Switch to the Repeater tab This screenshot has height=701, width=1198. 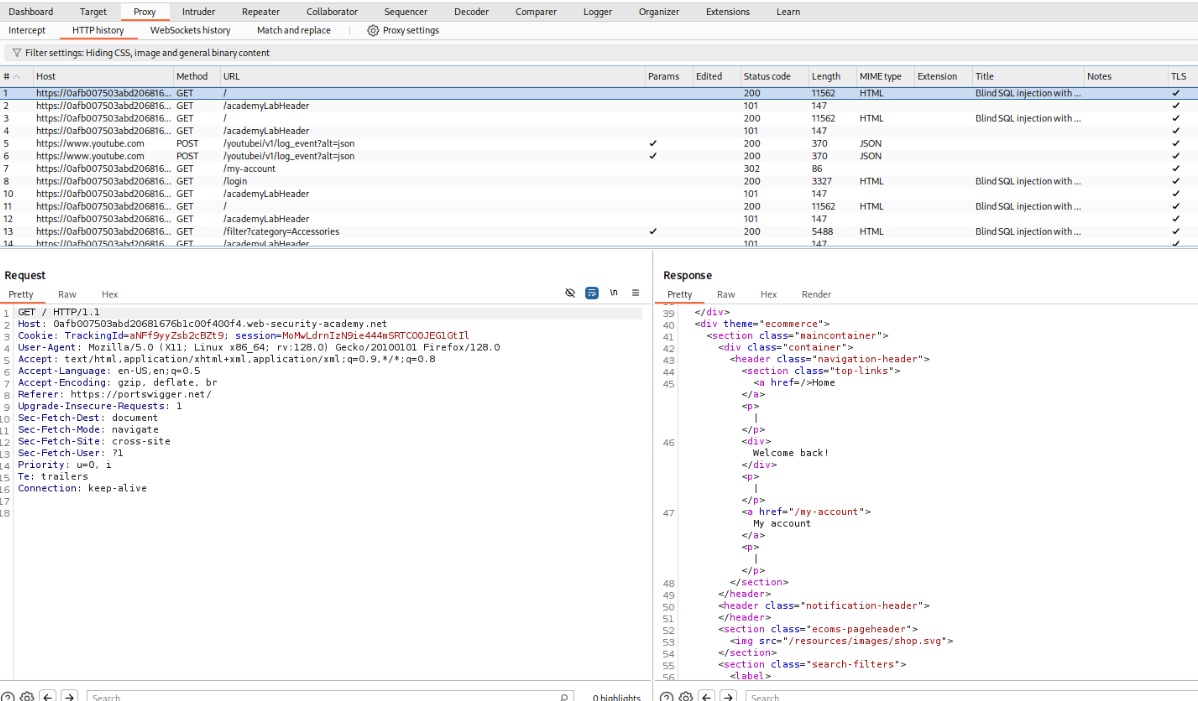pos(260,11)
